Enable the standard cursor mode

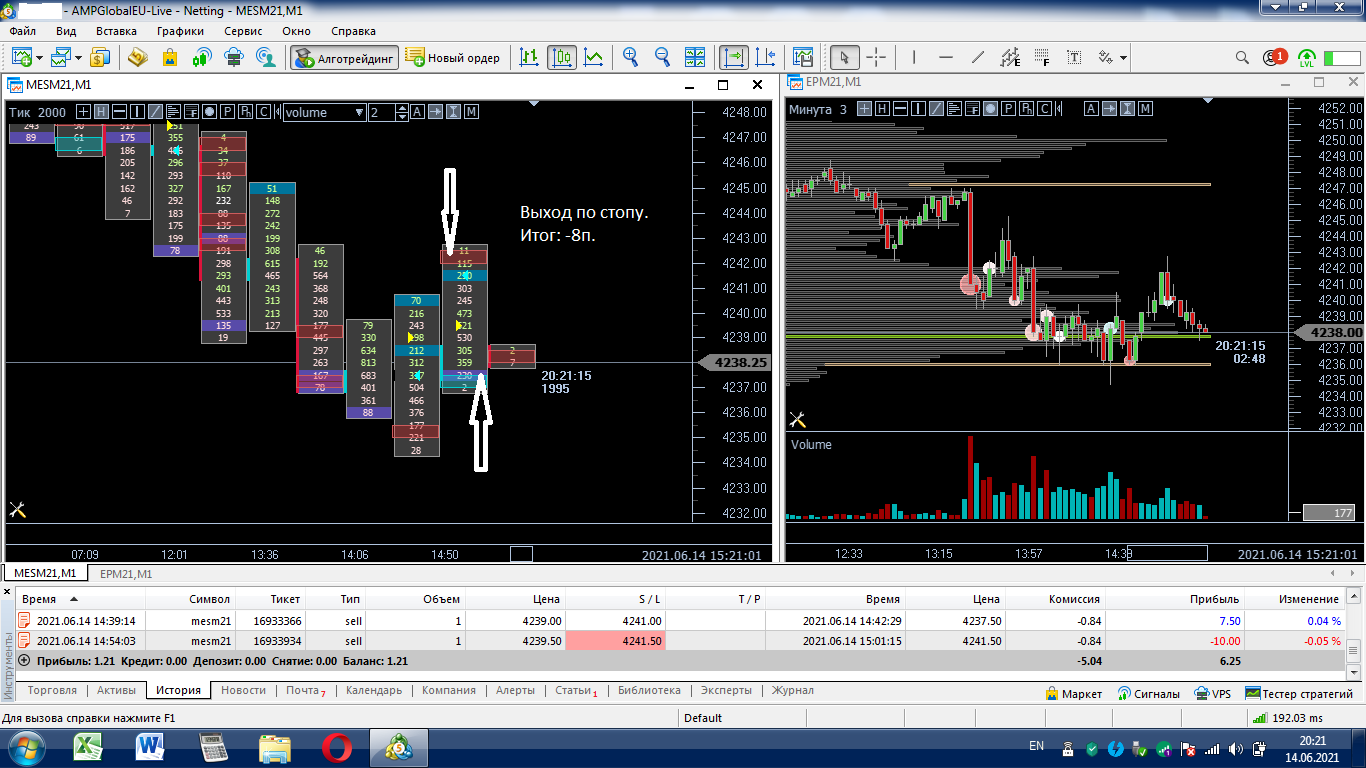click(x=845, y=57)
